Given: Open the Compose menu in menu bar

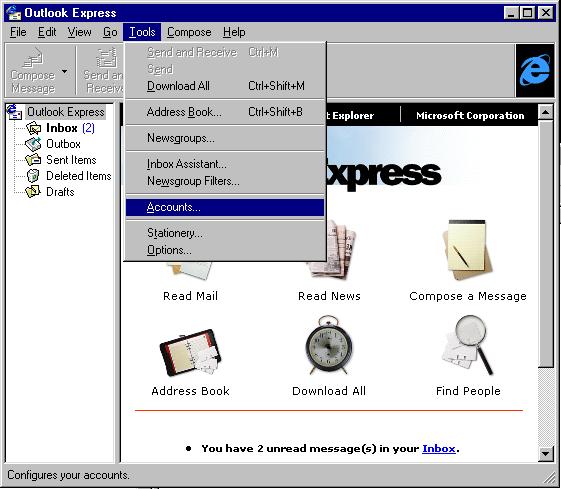Looking at the screenshot, I should click(x=189, y=32).
